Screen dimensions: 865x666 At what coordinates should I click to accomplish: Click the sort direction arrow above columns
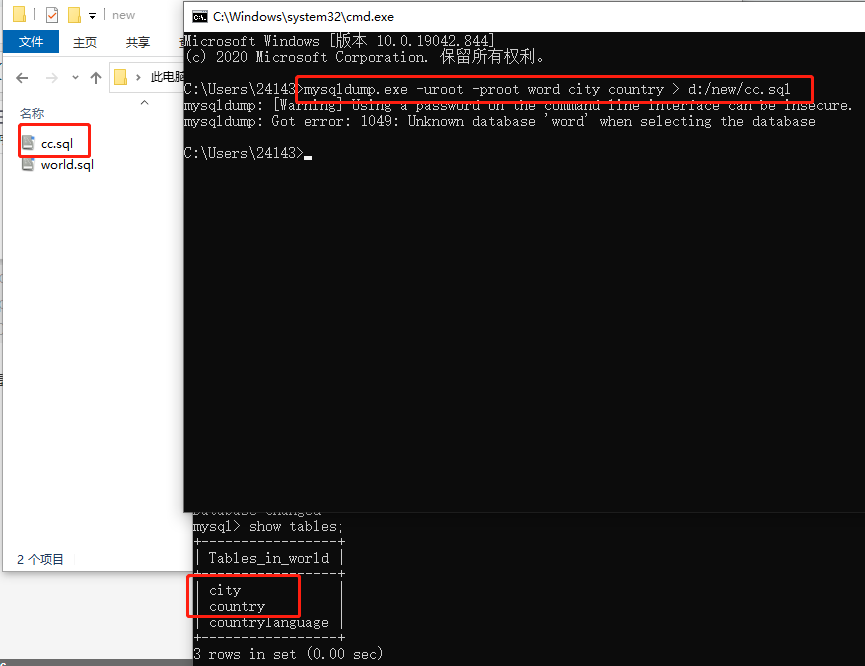point(145,102)
